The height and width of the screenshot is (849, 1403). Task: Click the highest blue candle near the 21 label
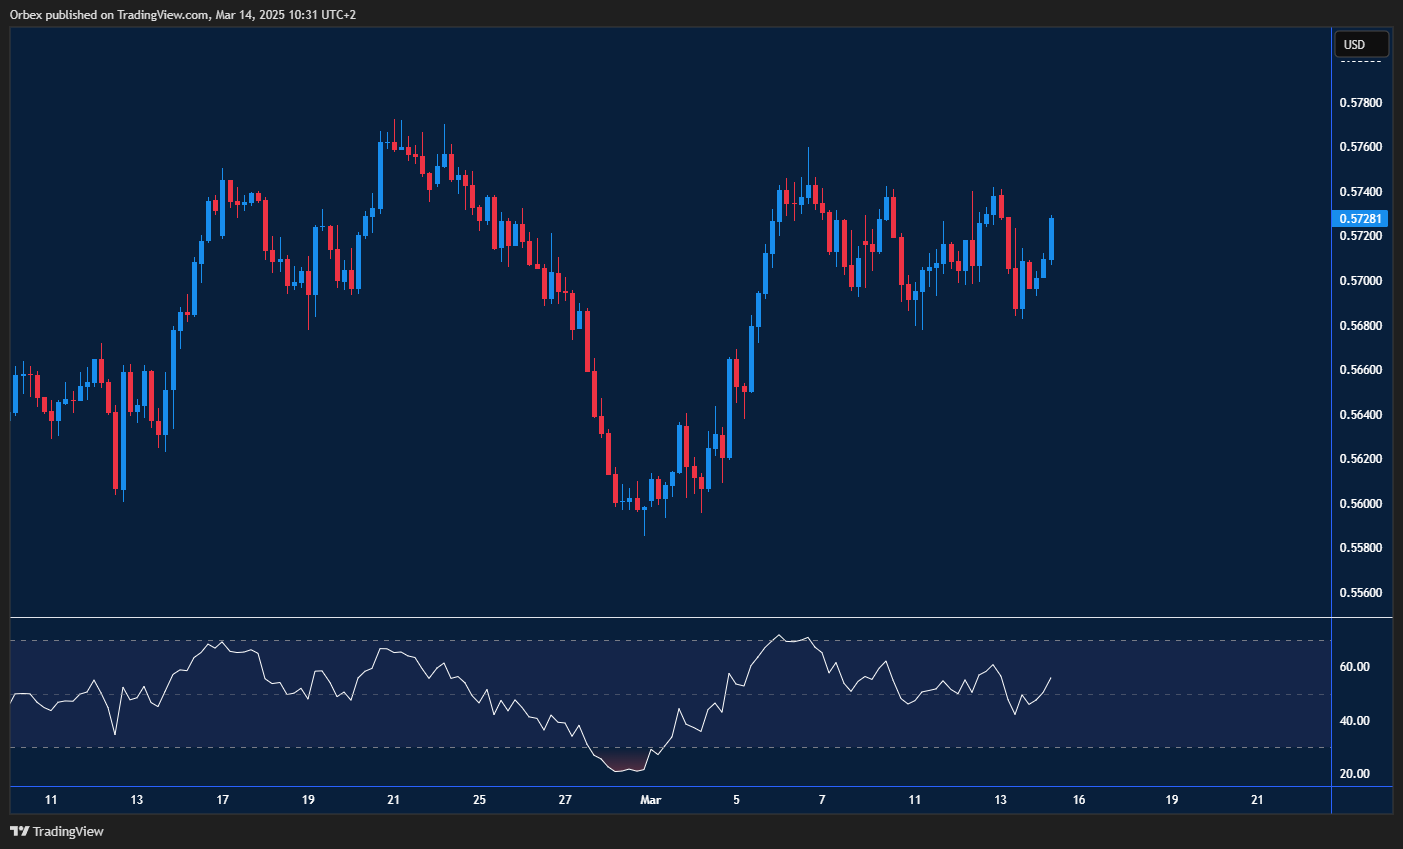[x=382, y=175]
